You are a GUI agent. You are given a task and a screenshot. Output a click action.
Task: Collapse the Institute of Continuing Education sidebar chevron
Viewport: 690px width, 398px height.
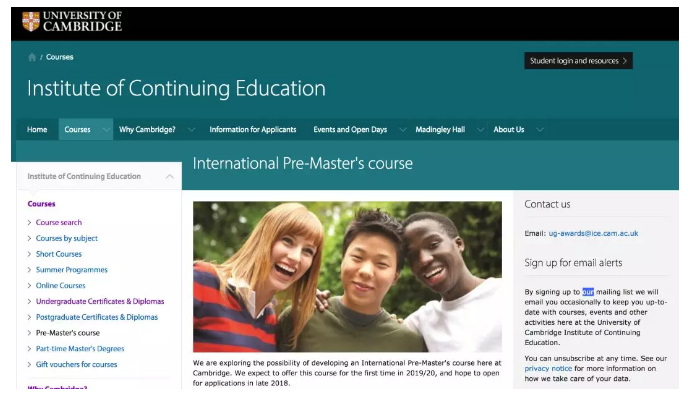point(169,177)
